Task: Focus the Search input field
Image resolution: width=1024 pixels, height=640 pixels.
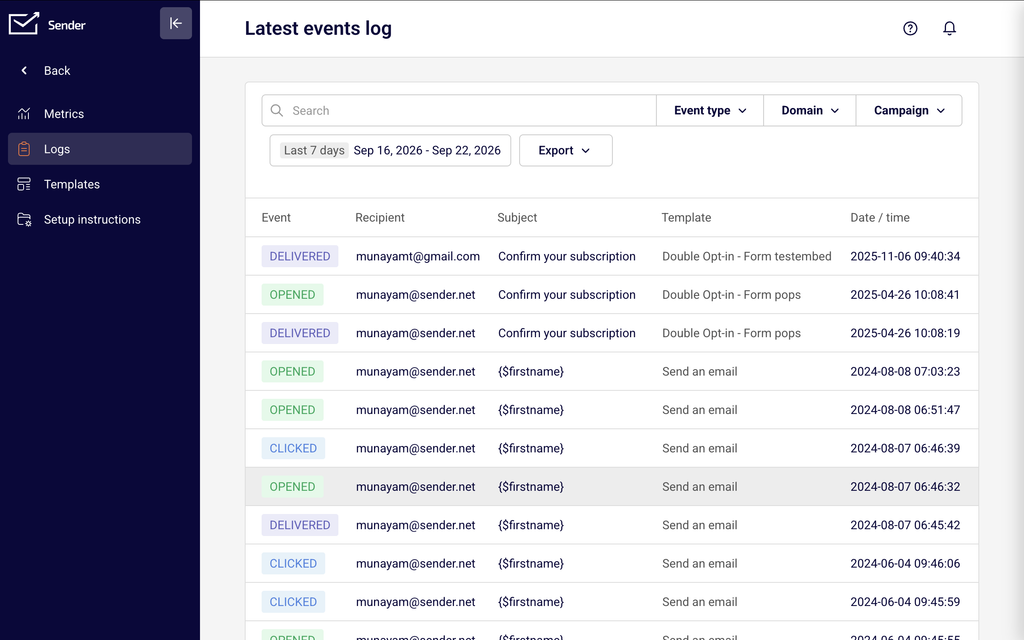Action: (459, 110)
